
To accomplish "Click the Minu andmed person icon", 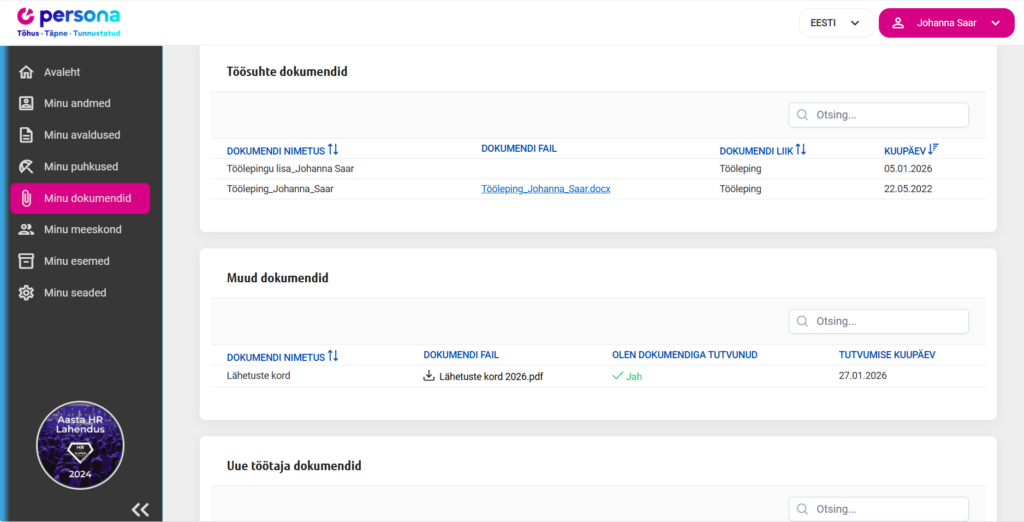I will coord(27,104).
